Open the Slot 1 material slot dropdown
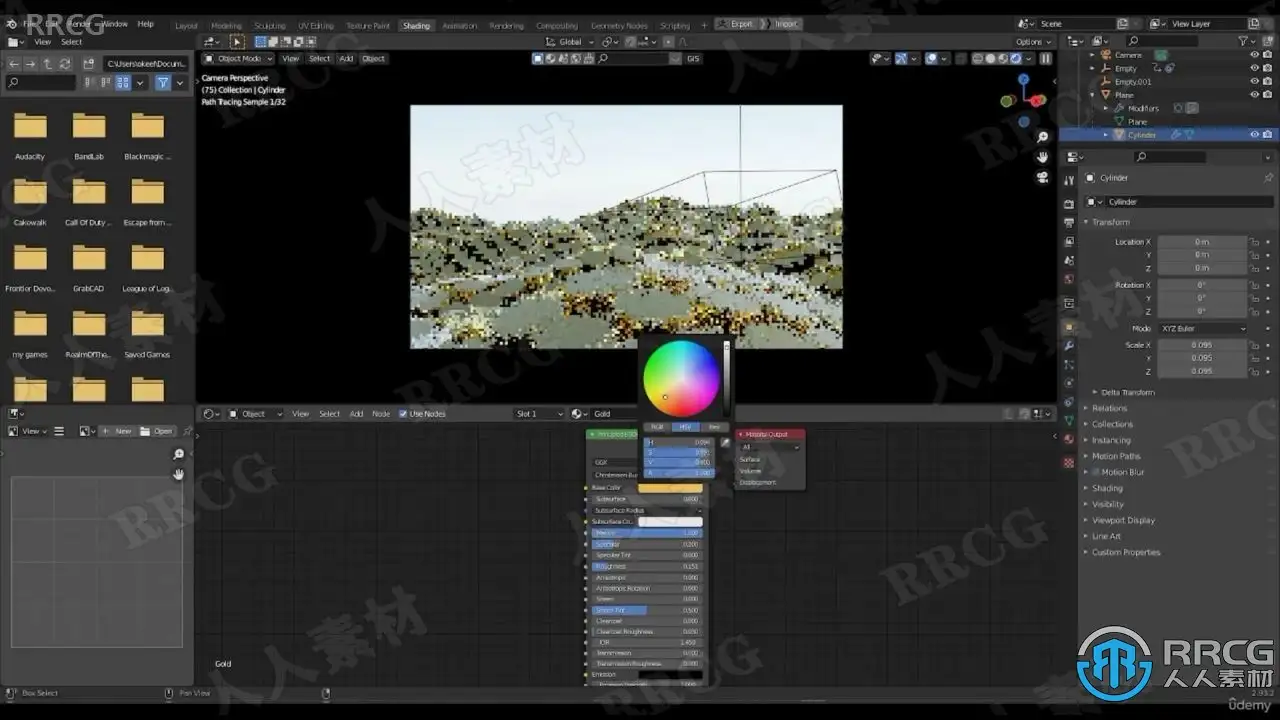1280x720 pixels. pyautogui.click(x=540, y=413)
